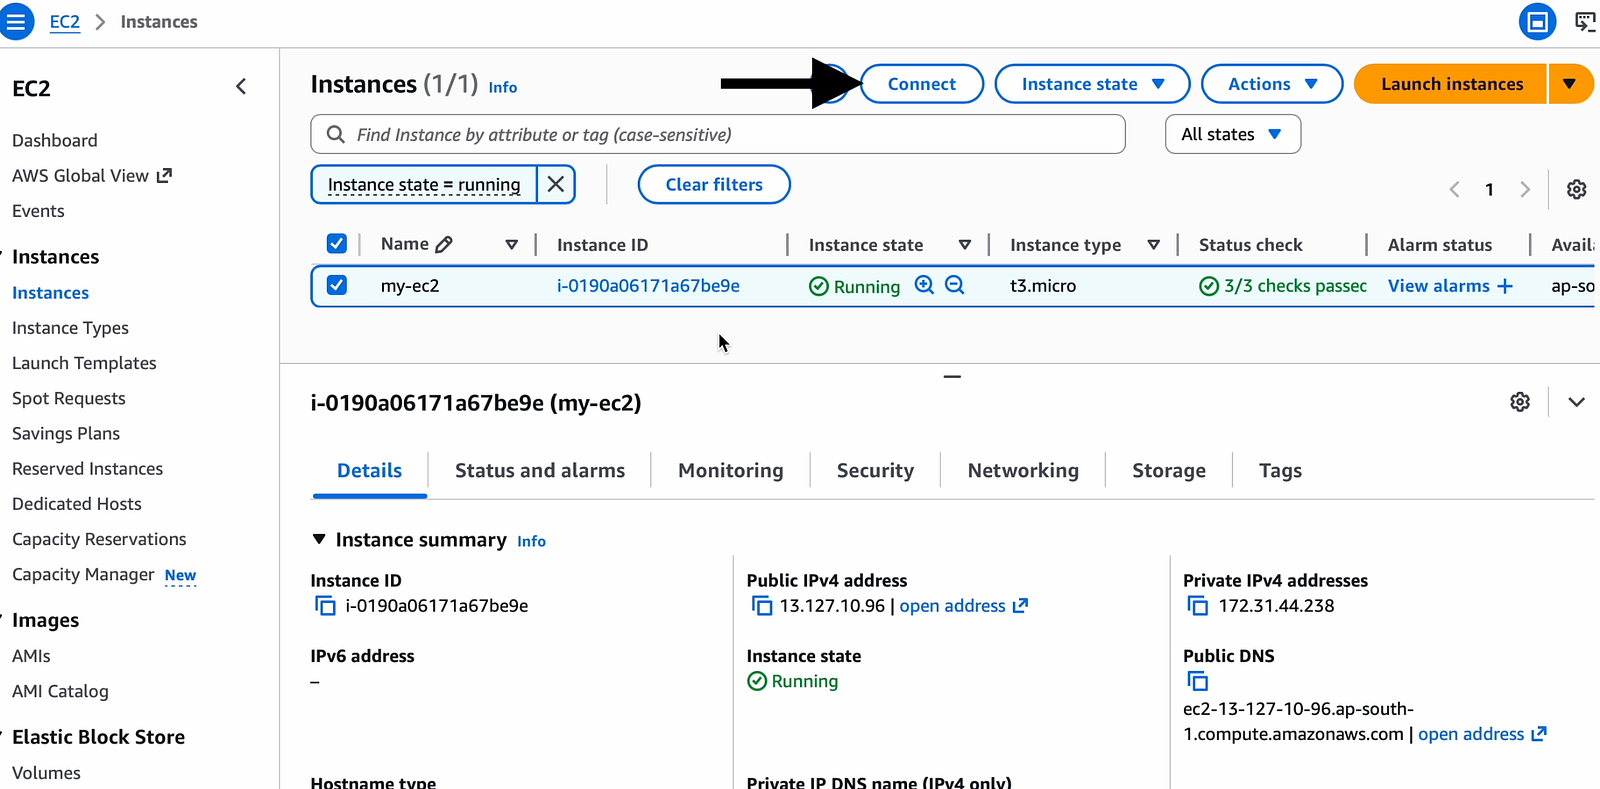Open Launch Templates in the sidebar
Screen dimensions: 1600x789
pyautogui.click(x=84, y=363)
